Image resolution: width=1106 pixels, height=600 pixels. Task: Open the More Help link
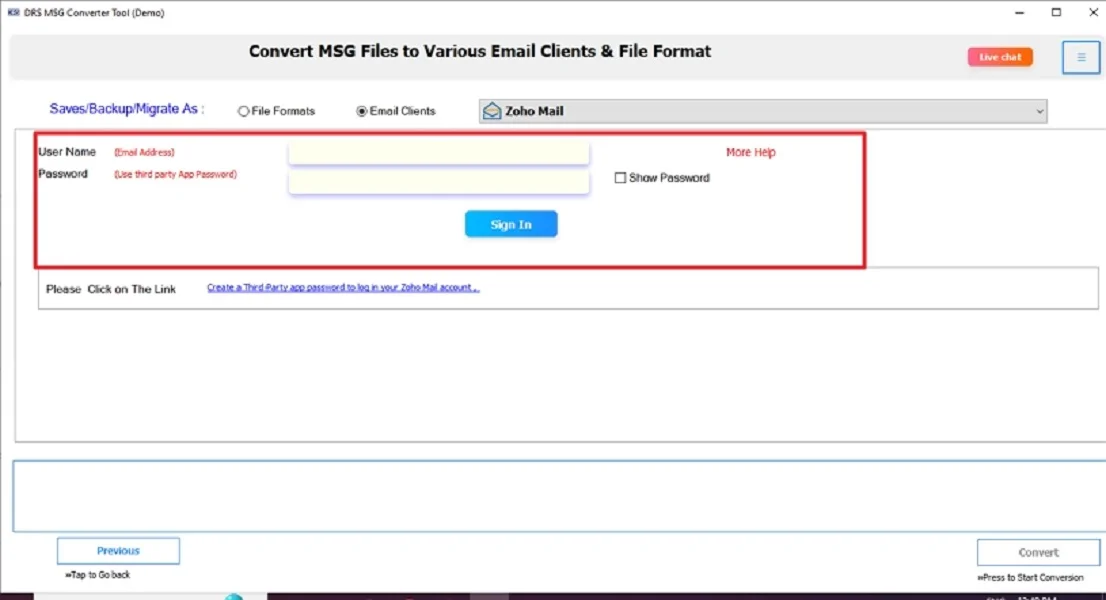coord(750,153)
